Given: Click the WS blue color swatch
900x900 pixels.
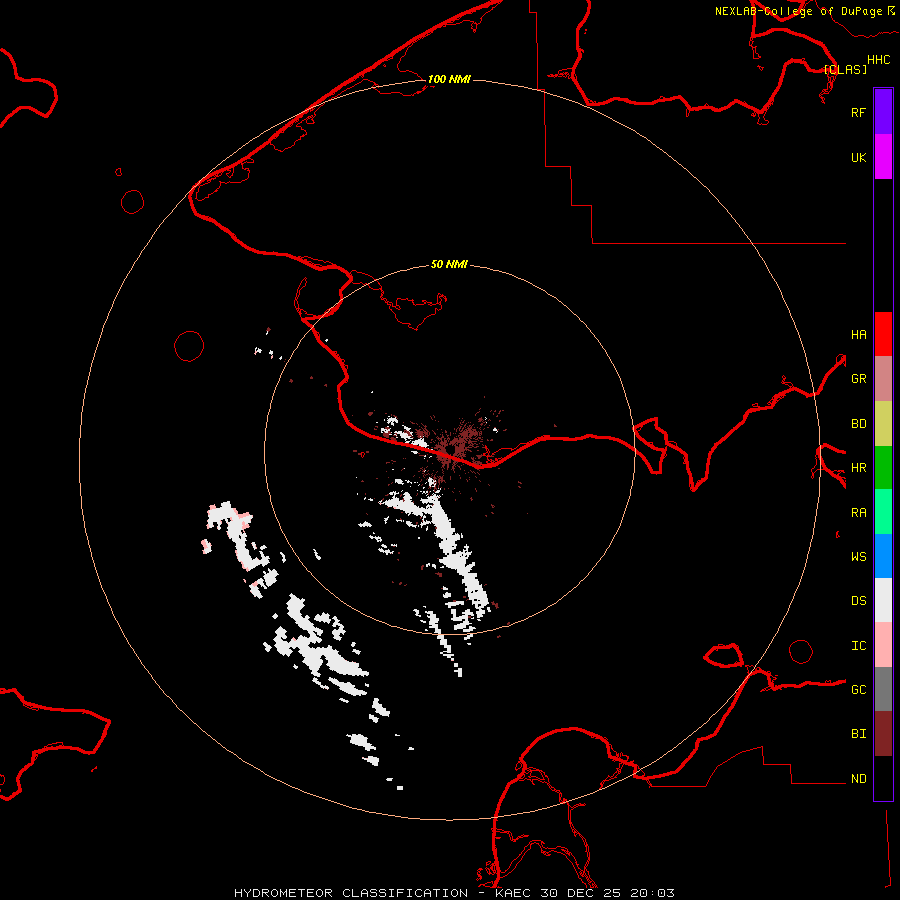Looking at the screenshot, I should point(883,556).
